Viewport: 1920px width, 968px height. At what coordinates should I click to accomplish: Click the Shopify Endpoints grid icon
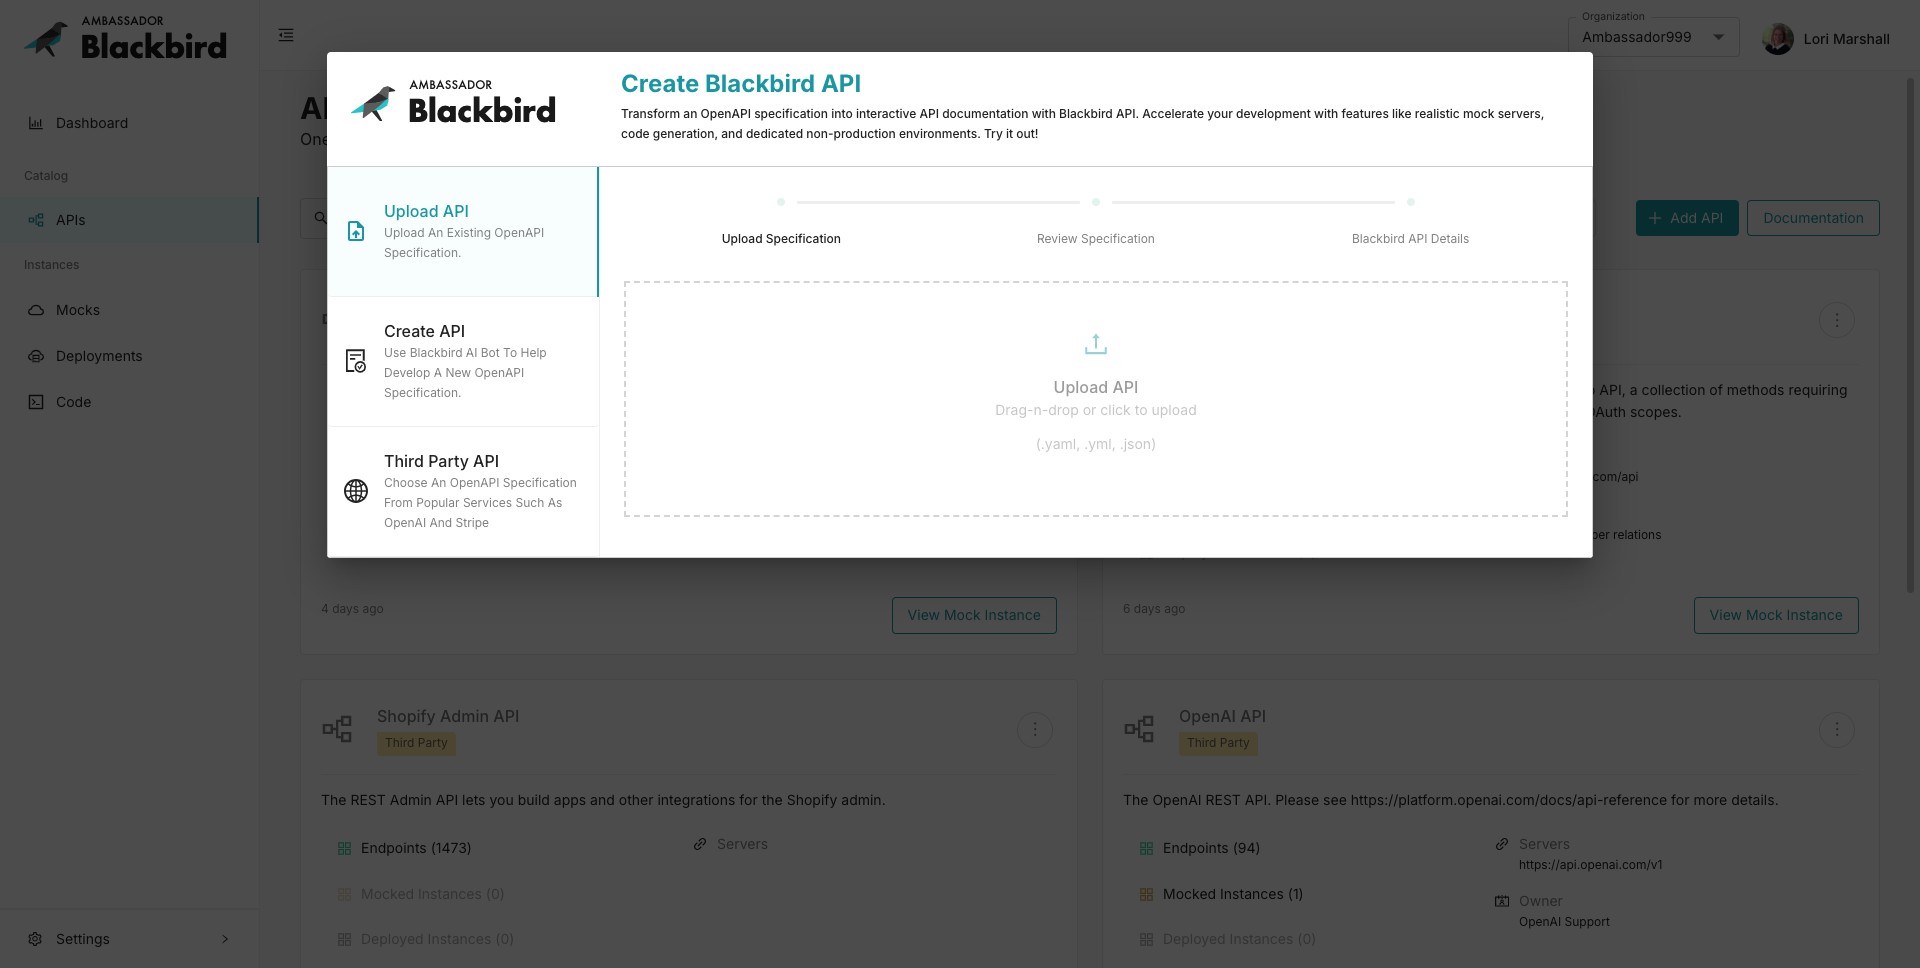point(344,848)
